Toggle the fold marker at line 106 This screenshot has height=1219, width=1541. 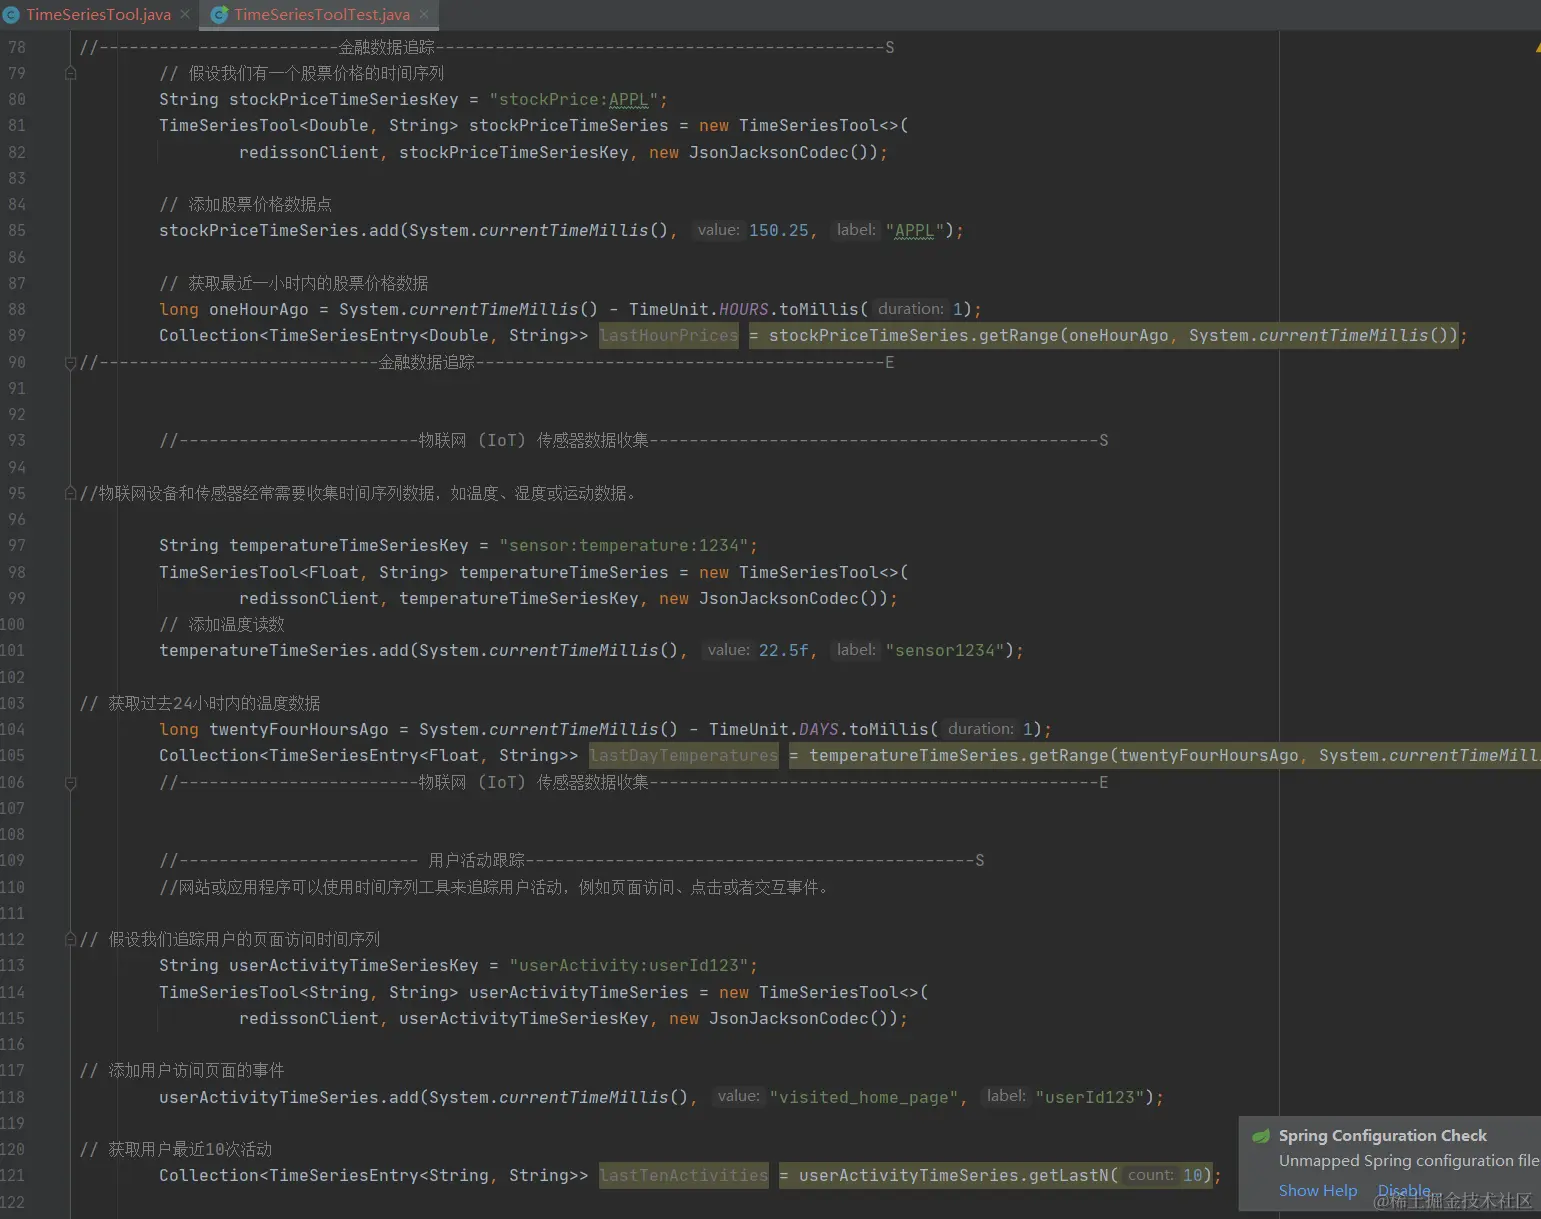pyautogui.click(x=70, y=782)
